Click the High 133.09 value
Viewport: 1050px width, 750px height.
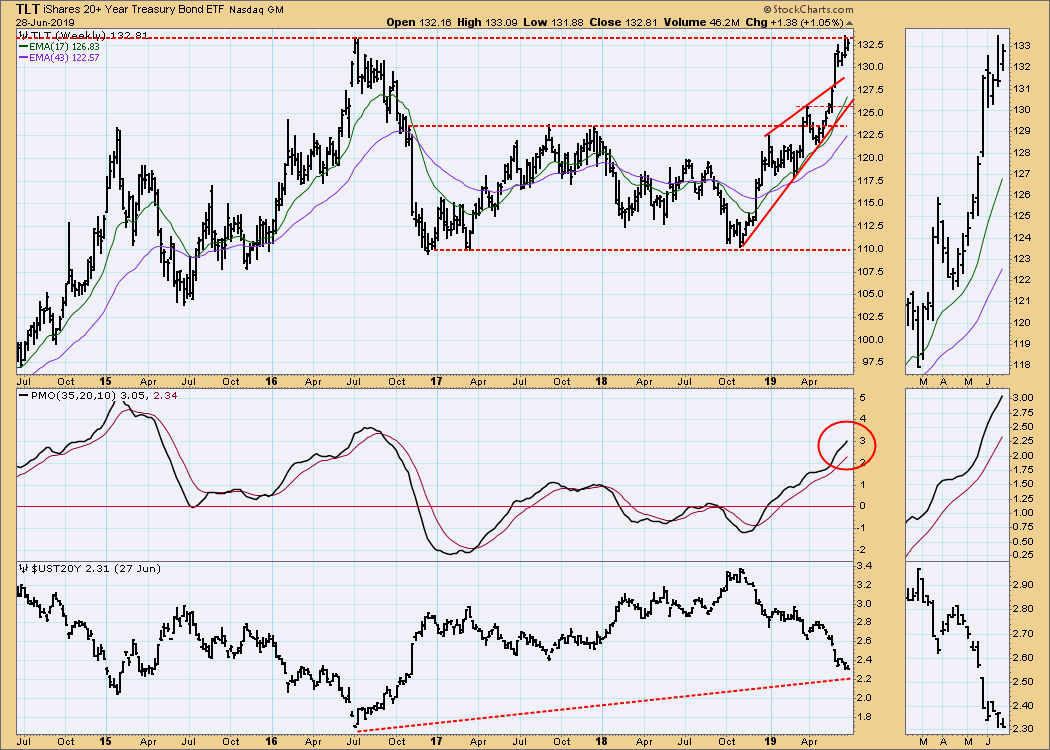point(488,22)
